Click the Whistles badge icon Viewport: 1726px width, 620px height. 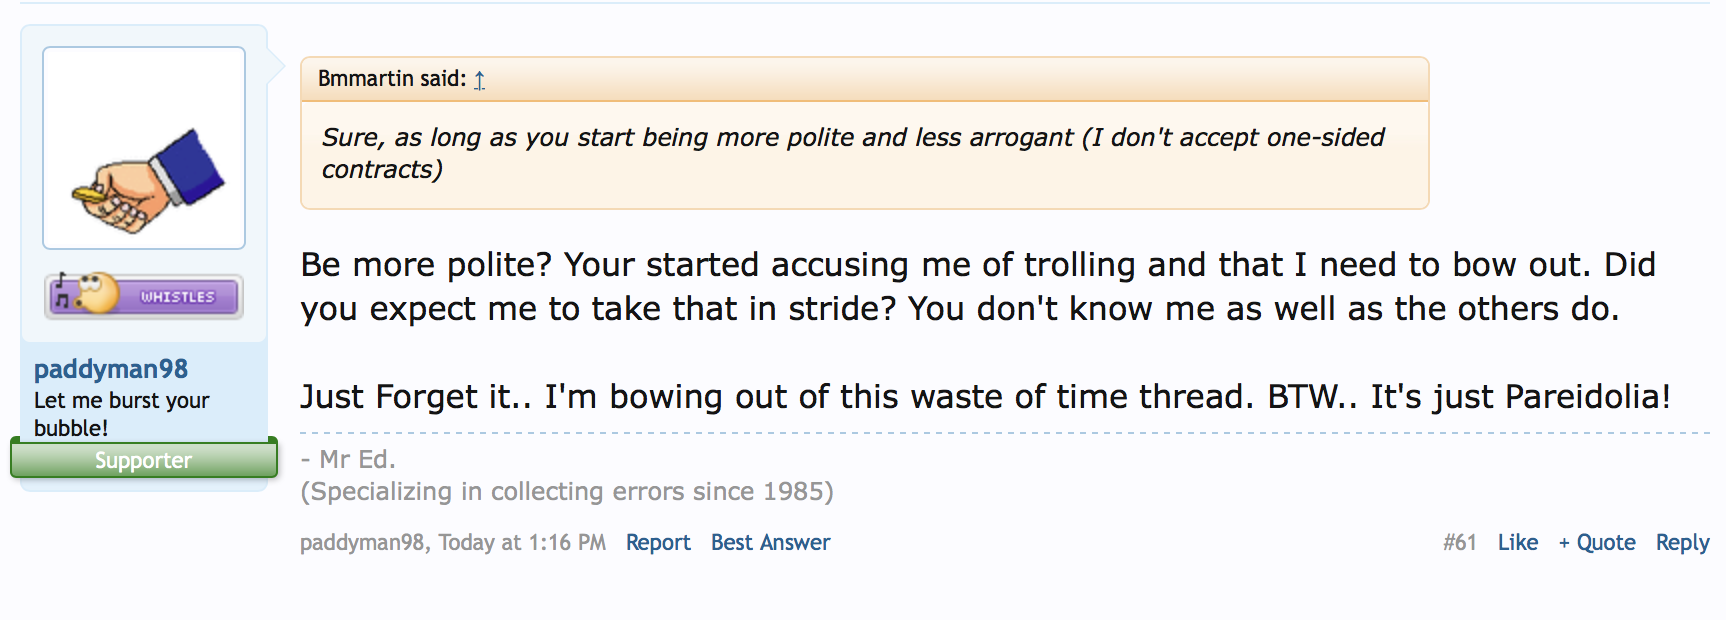[144, 296]
